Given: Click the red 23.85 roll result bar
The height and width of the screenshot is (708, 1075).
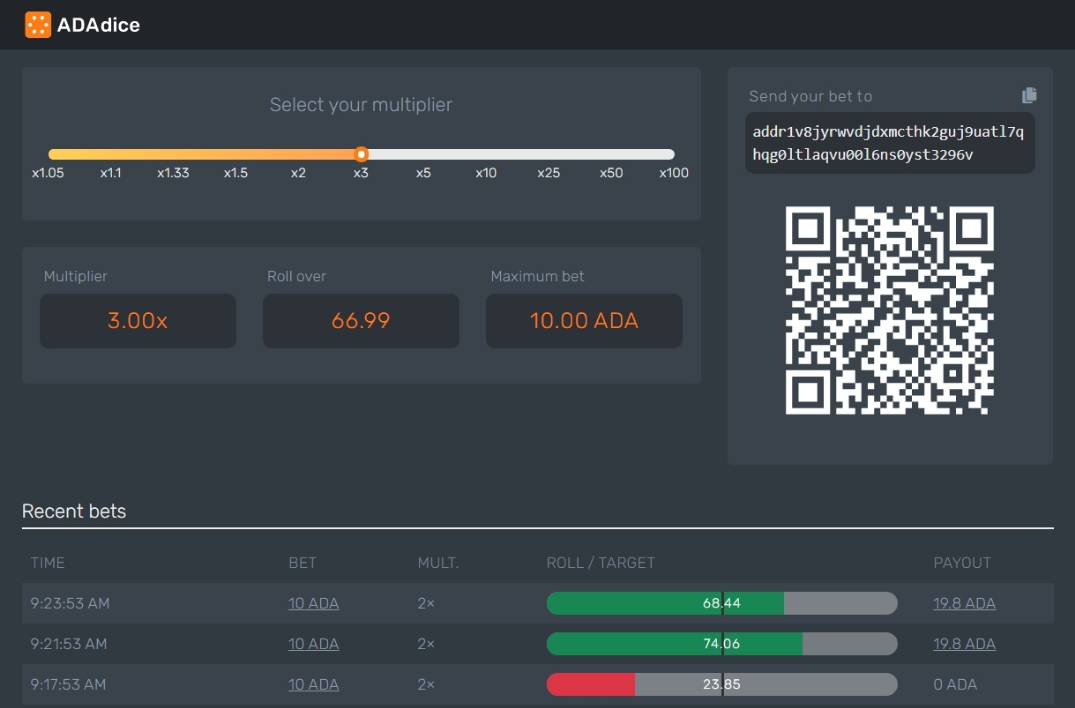Looking at the screenshot, I should pos(722,684).
